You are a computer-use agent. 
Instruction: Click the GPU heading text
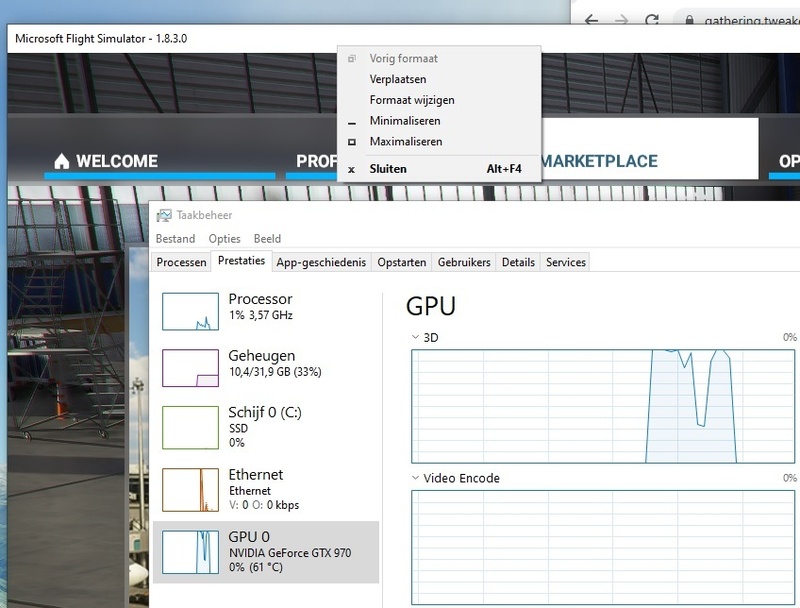click(x=431, y=307)
